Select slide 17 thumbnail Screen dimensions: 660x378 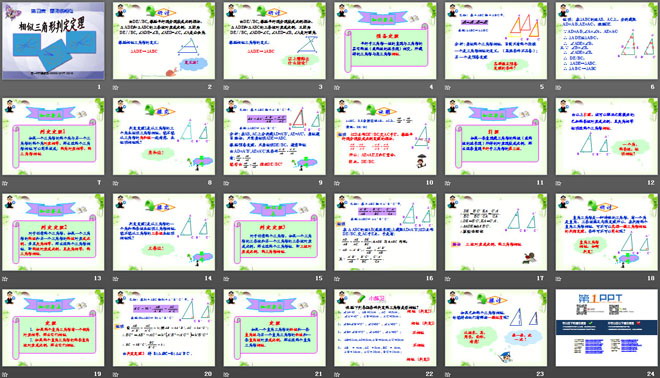(x=496, y=232)
